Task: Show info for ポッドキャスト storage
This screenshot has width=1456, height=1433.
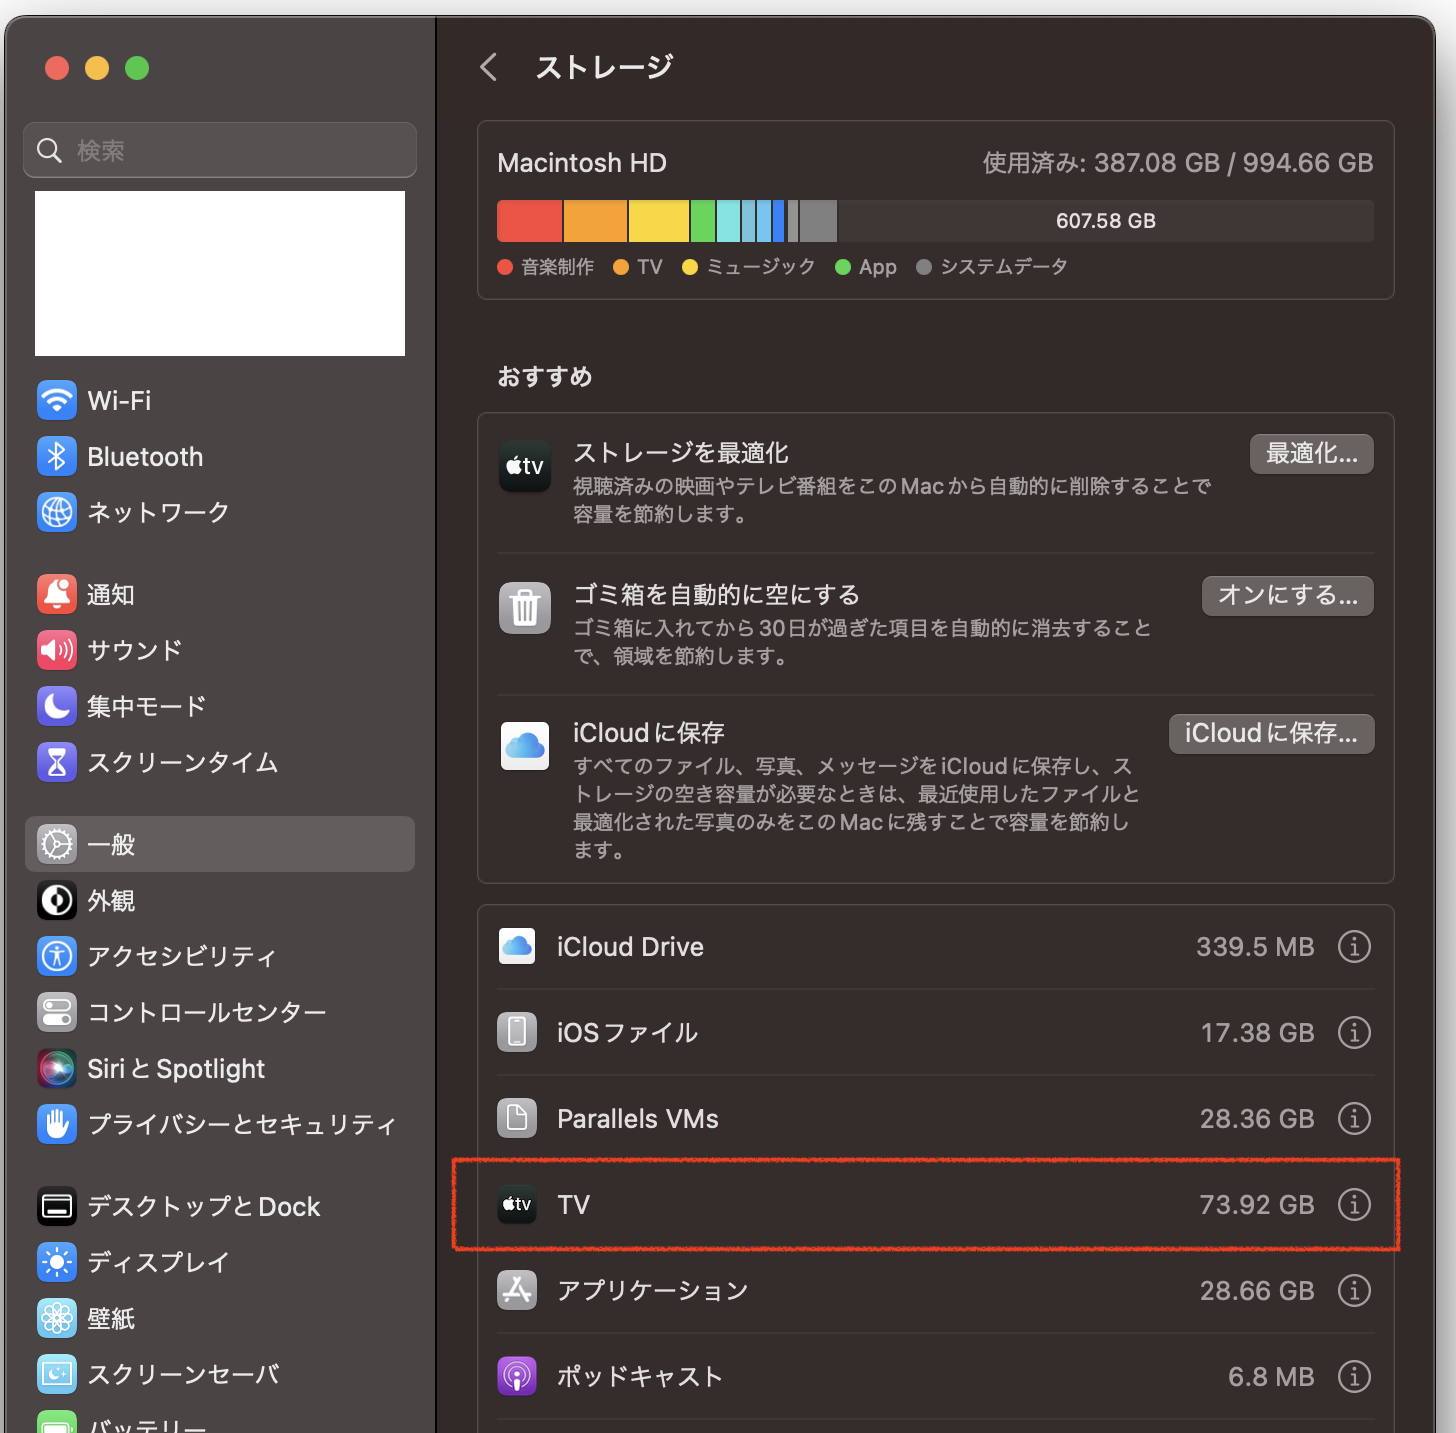Action: coord(1354,1376)
